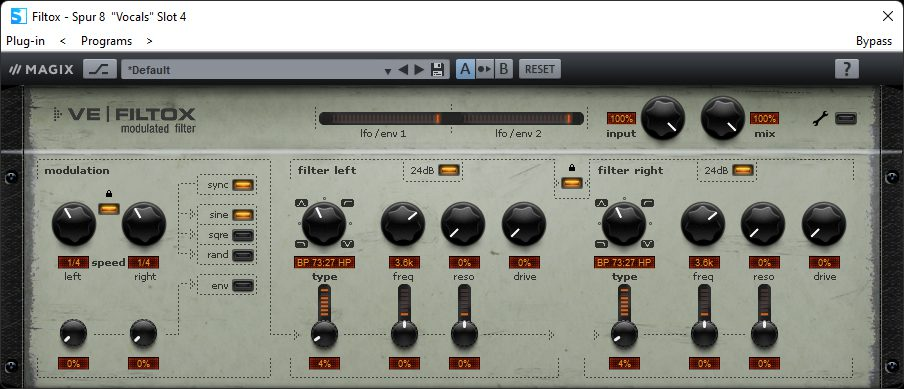Click the mix 100% value display
This screenshot has height=389, width=904.
764,119
